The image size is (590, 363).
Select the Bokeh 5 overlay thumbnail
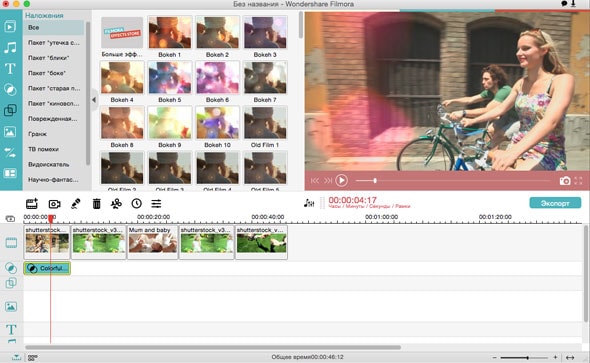pos(170,78)
